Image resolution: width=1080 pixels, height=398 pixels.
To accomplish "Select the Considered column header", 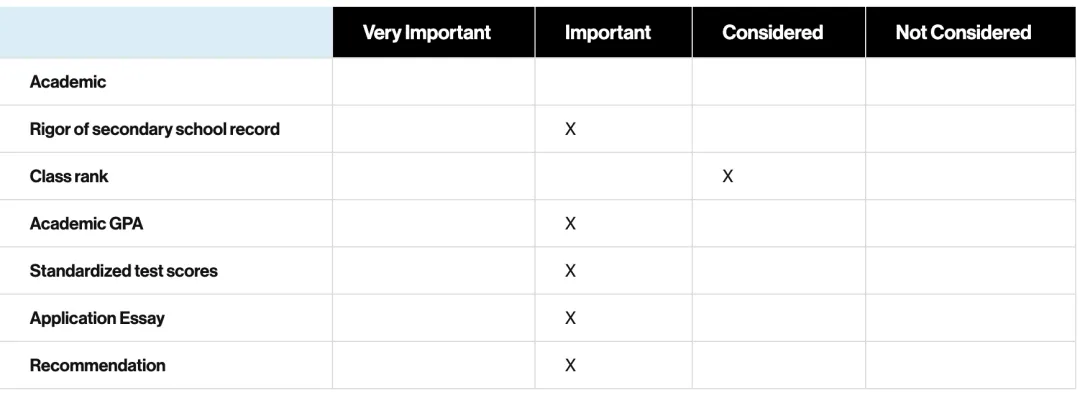I will click(772, 32).
